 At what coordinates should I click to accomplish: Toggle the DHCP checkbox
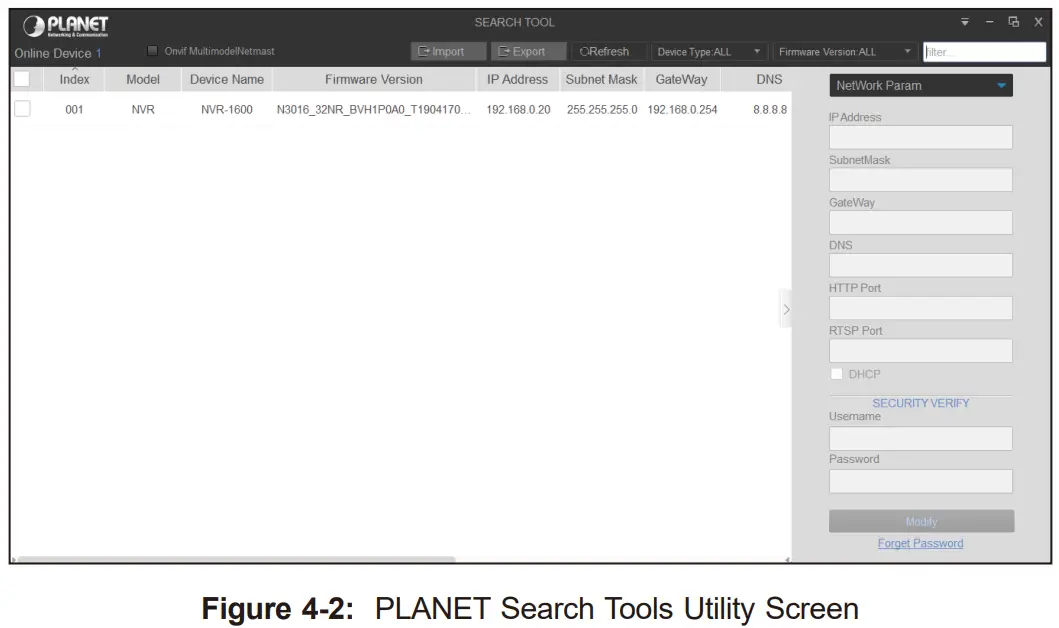836,373
